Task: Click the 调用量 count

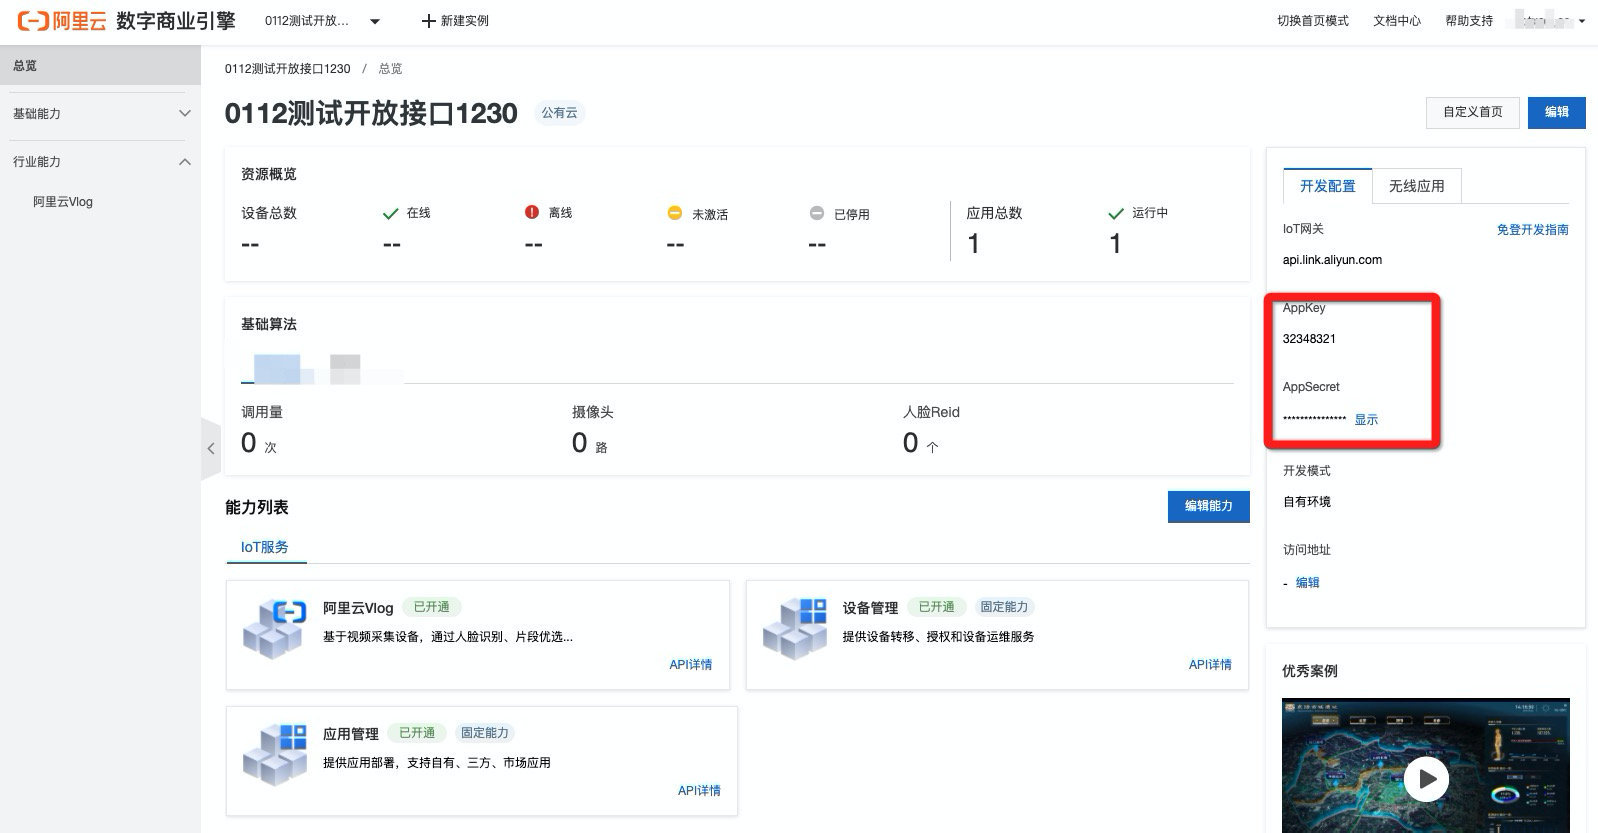Action: point(248,442)
